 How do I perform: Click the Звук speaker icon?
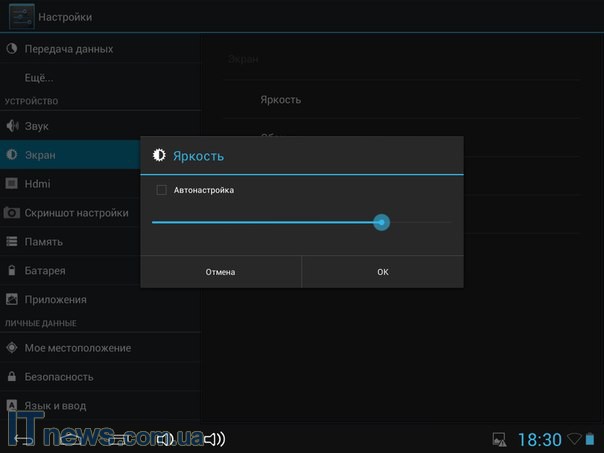[x=12, y=126]
